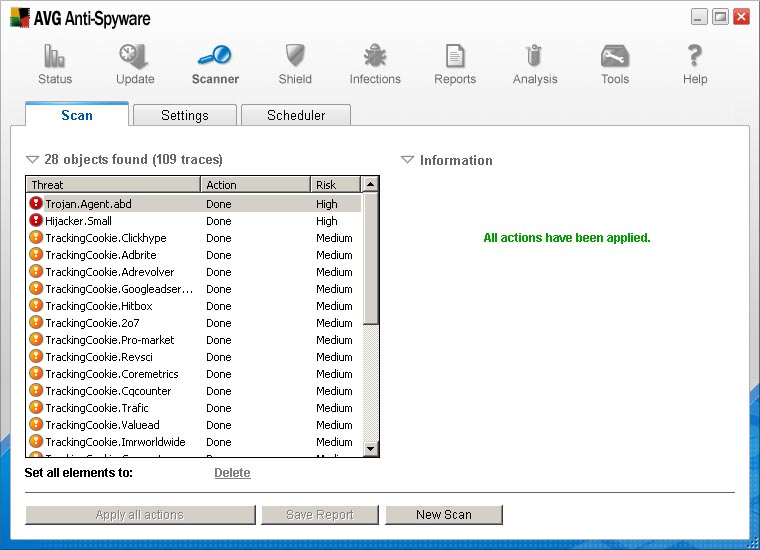Viewport: 760px width, 550px height.
Task: Click the AVG logo in title bar
Action: pos(19,18)
